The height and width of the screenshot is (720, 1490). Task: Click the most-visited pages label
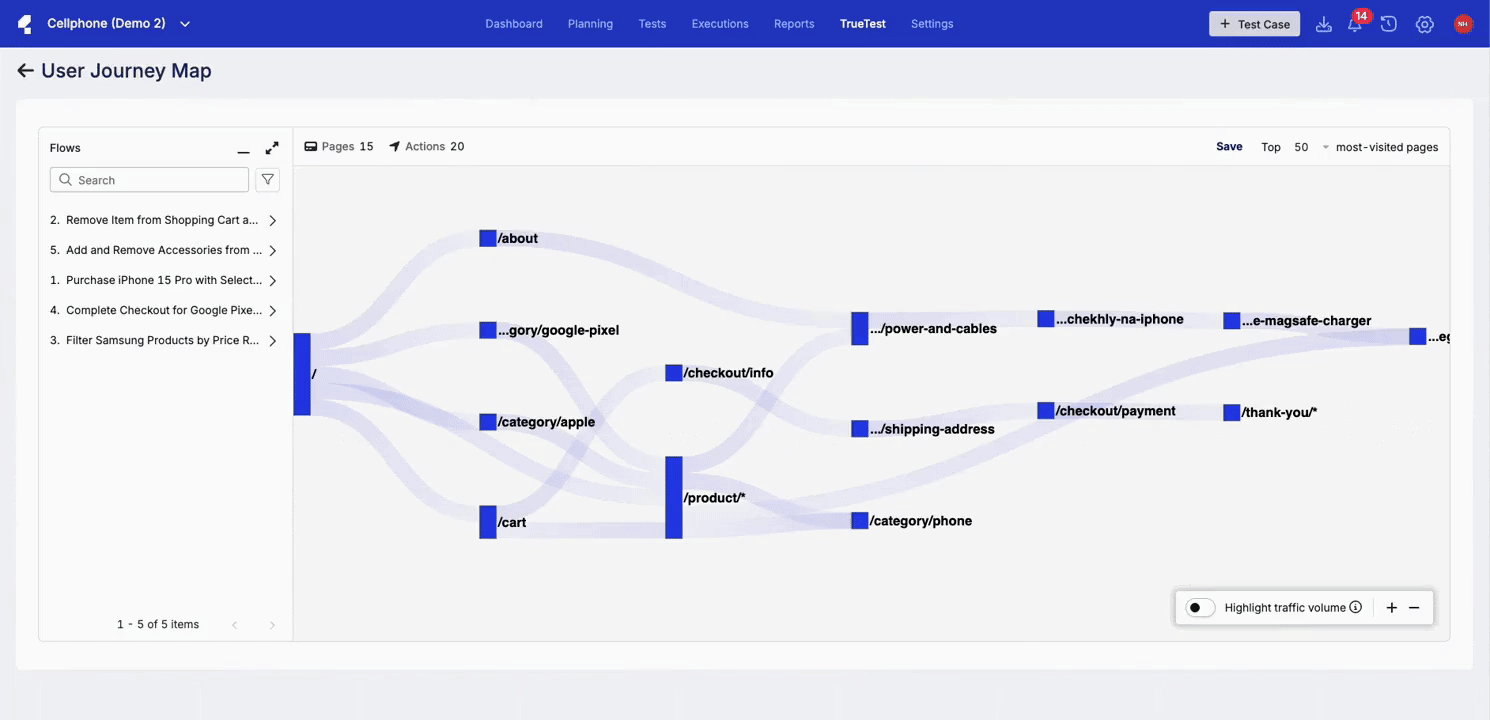pos(1387,147)
